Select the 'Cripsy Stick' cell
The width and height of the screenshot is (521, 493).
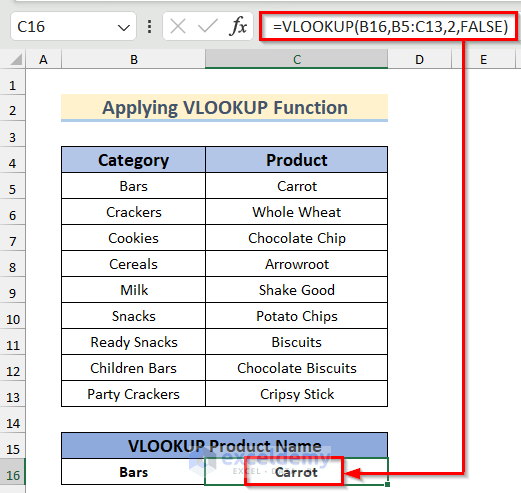[297, 394]
